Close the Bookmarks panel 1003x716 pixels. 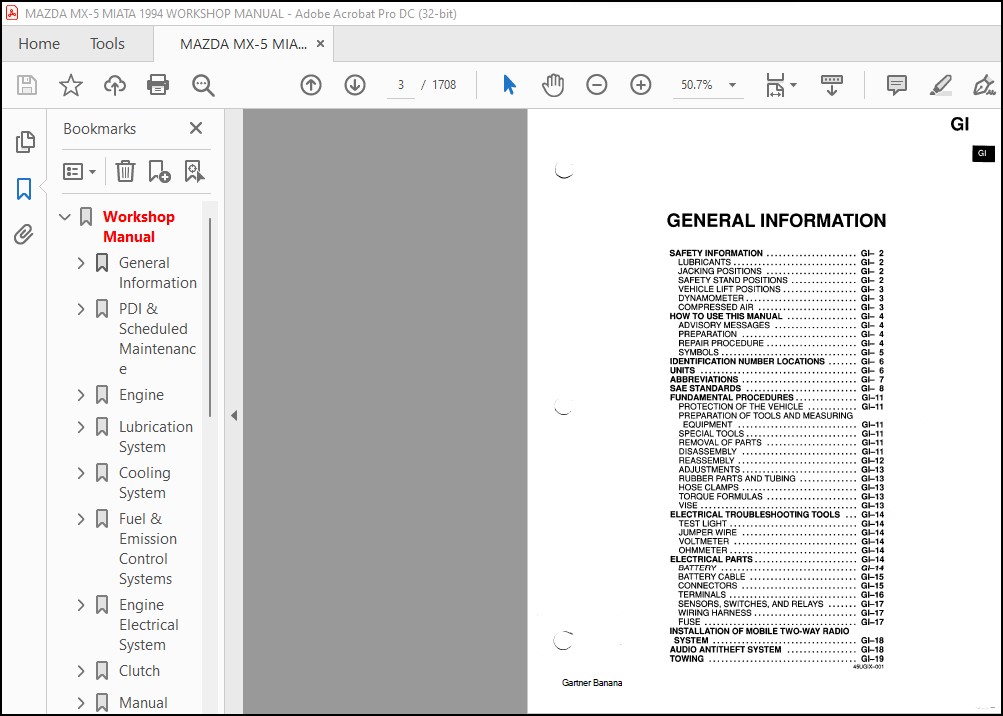196,128
